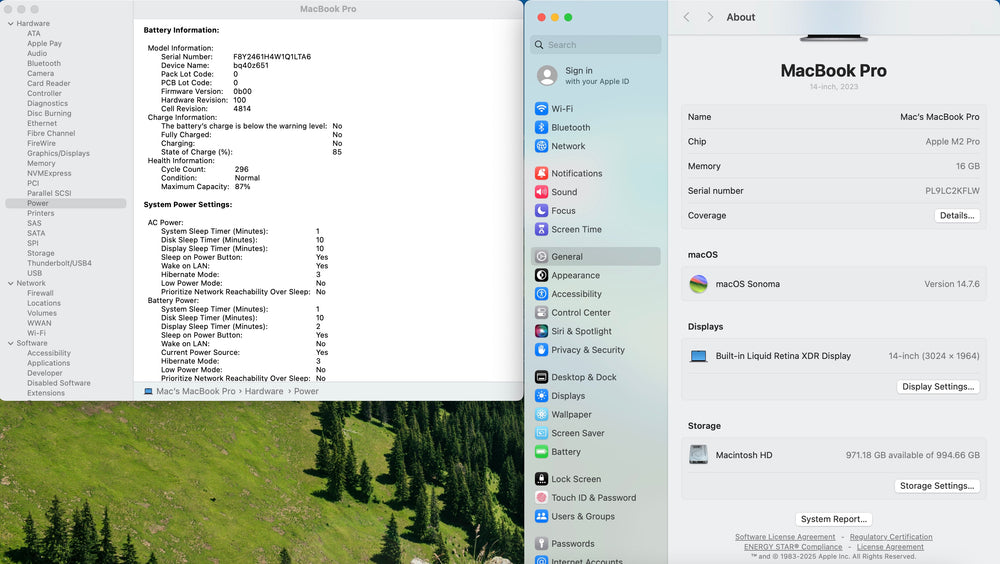The width and height of the screenshot is (1000, 564).
Task: Open Touch ID & Password fingerprint icon
Action: click(x=541, y=498)
